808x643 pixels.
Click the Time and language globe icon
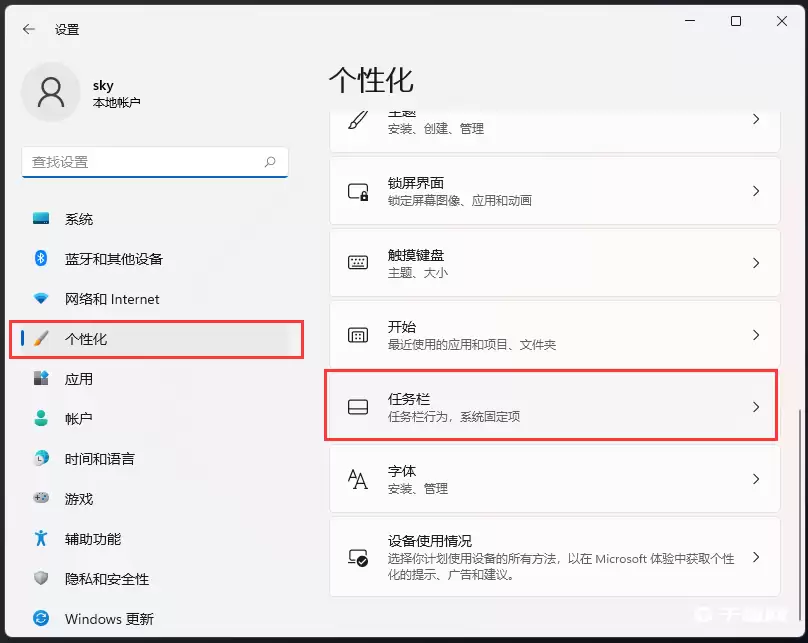pos(41,458)
